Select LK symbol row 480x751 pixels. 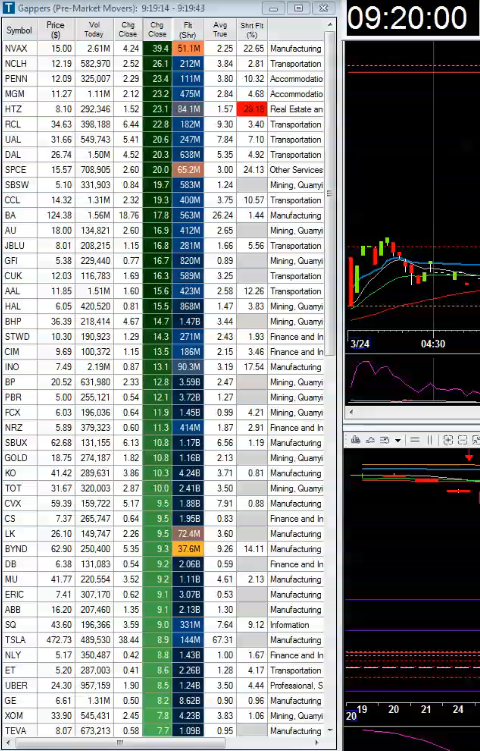point(163,534)
